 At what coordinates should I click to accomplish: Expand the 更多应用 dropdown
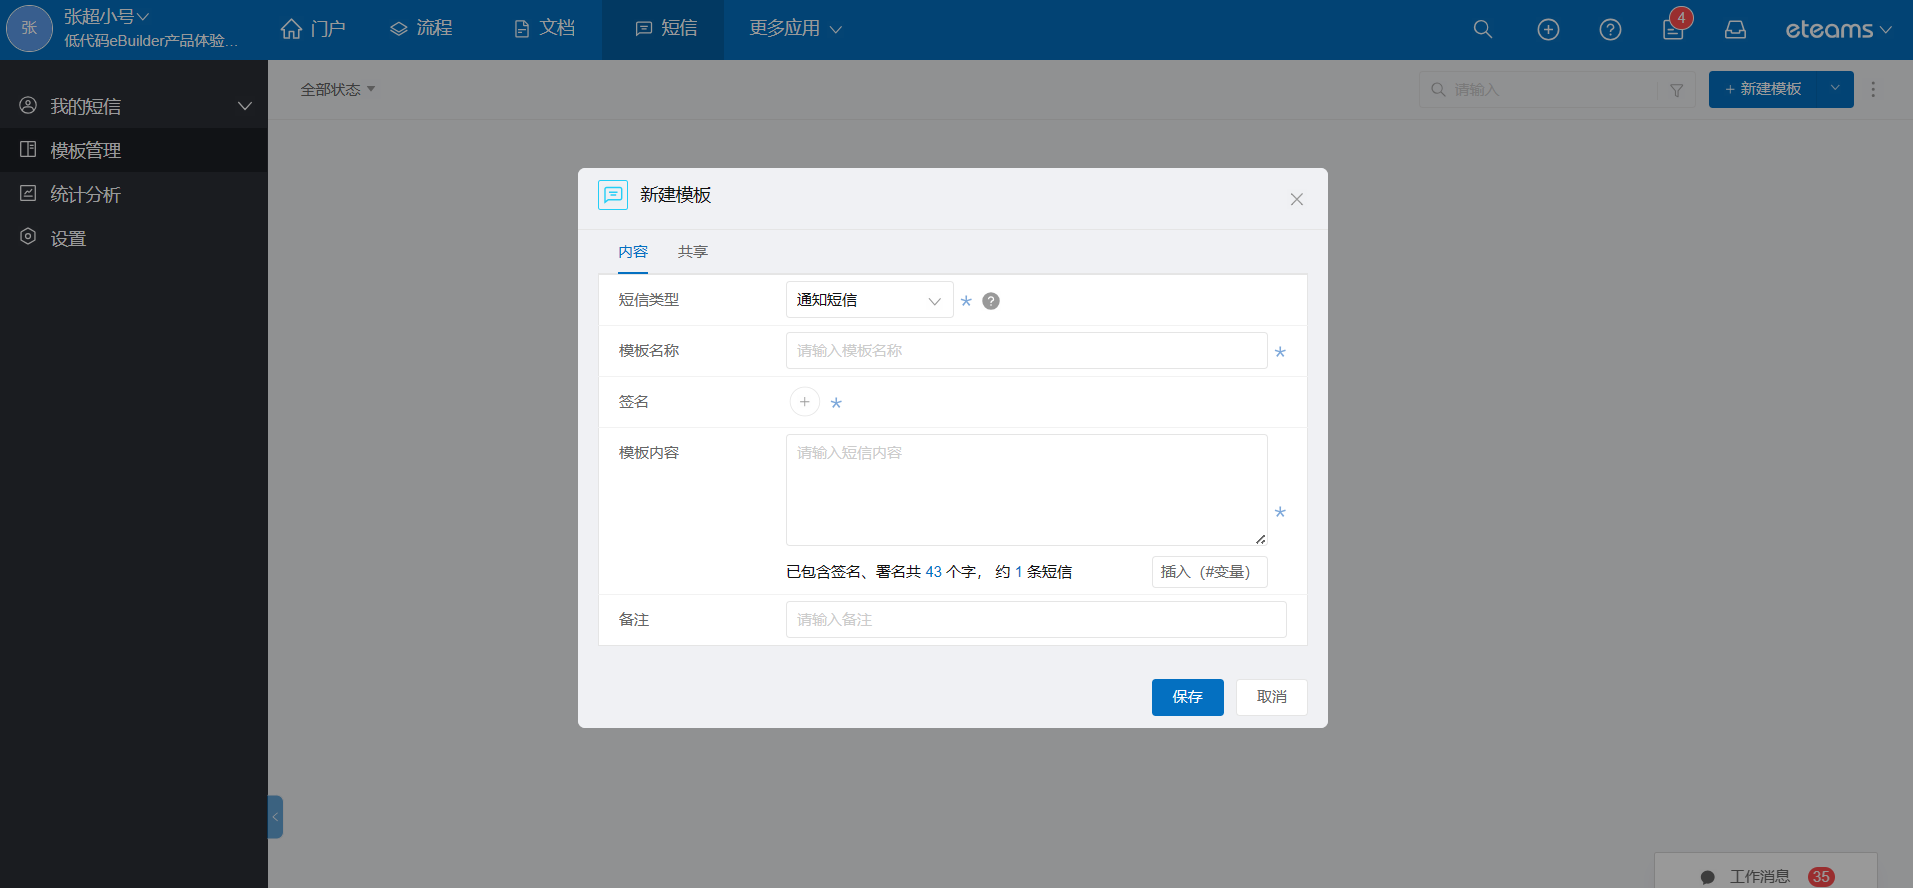click(x=796, y=29)
